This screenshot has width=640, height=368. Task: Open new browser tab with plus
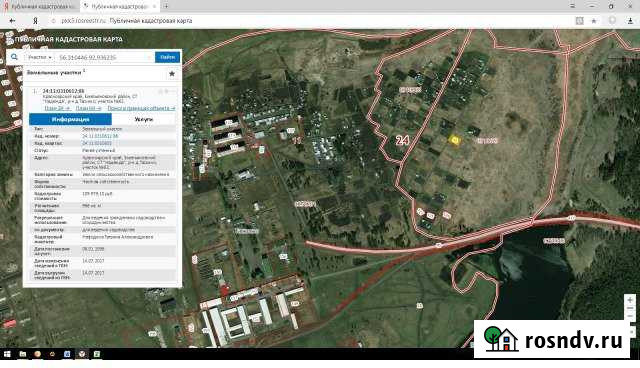[166, 6]
